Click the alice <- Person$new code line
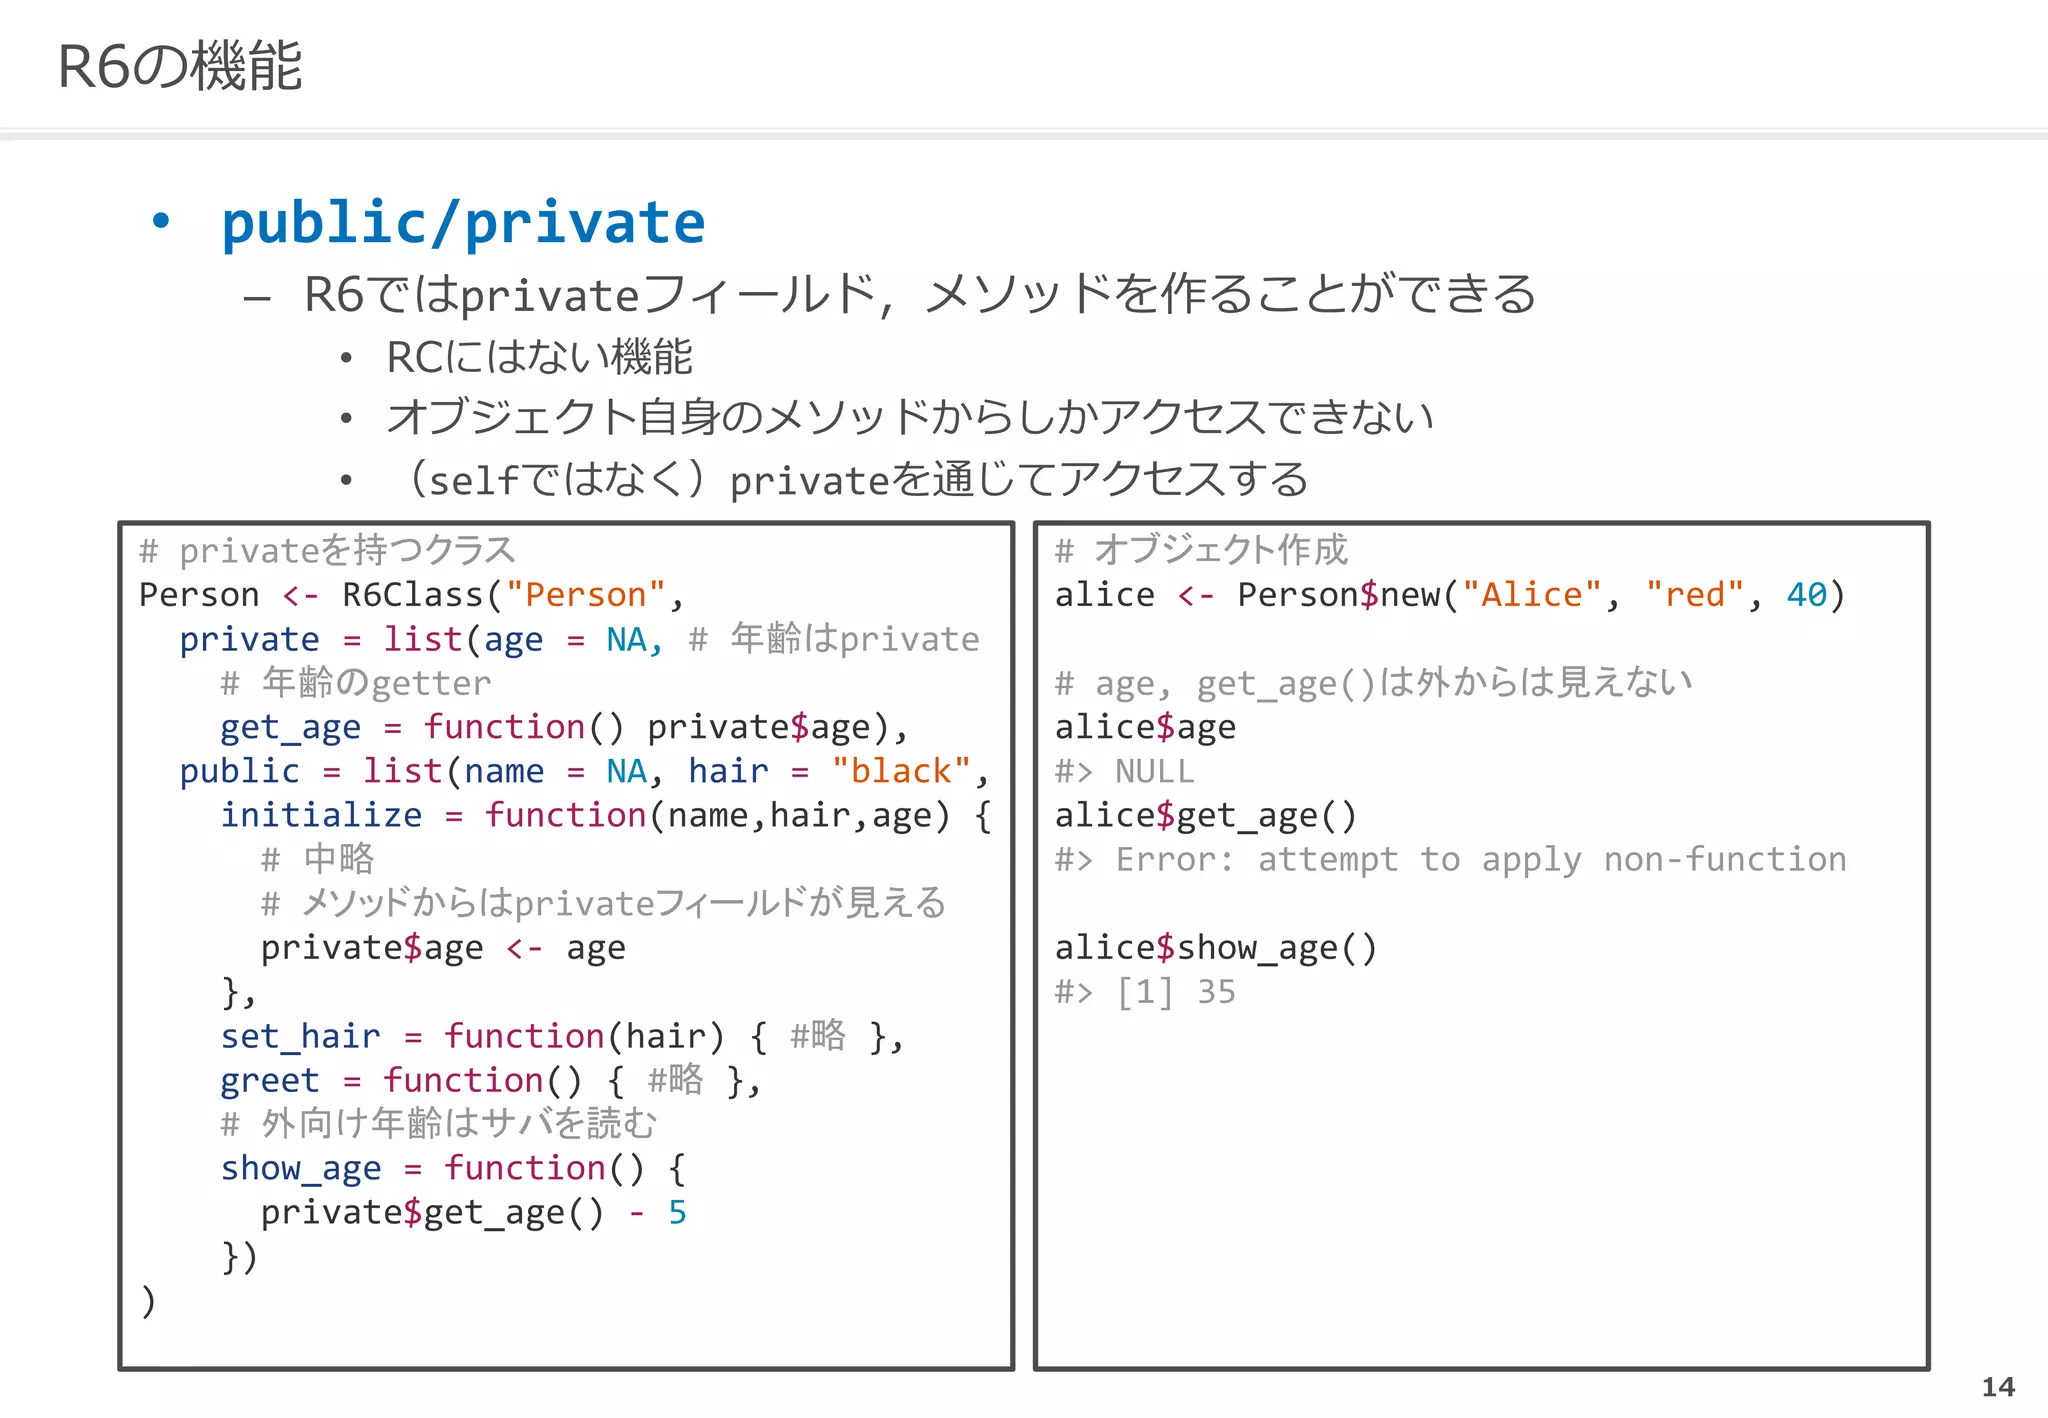The width and height of the screenshot is (2048, 1418). (1449, 595)
